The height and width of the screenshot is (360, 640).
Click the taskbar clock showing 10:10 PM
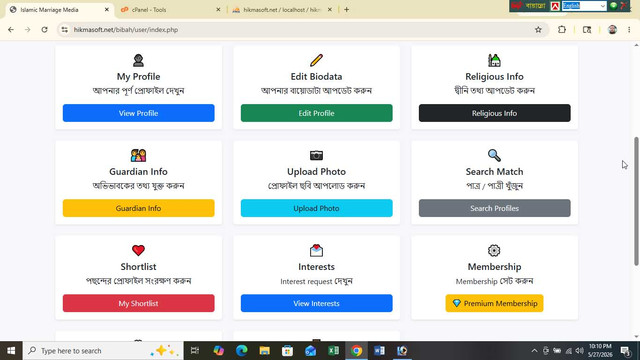pyautogui.click(x=600, y=351)
